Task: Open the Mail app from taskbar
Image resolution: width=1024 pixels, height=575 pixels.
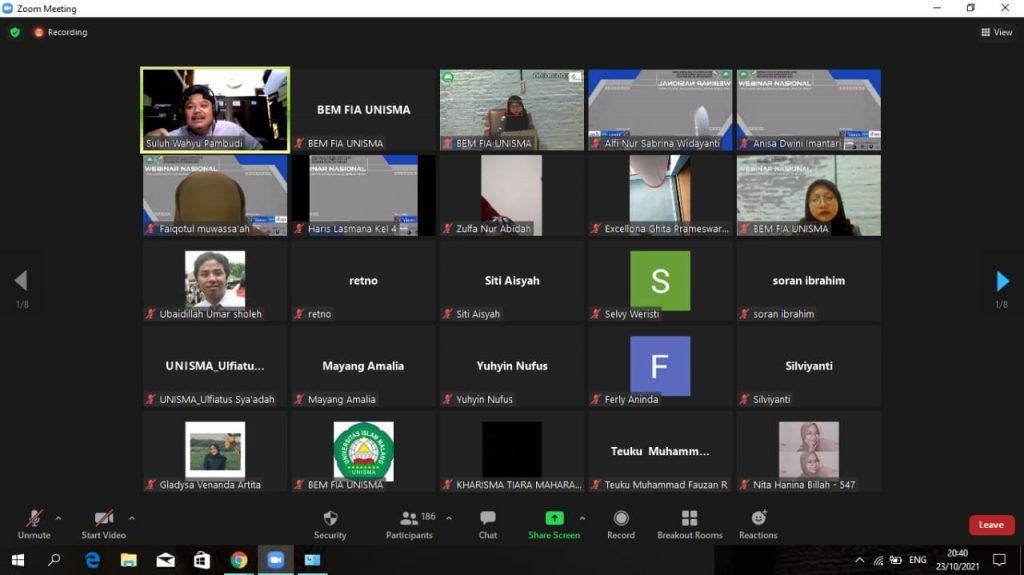Action: click(165, 560)
